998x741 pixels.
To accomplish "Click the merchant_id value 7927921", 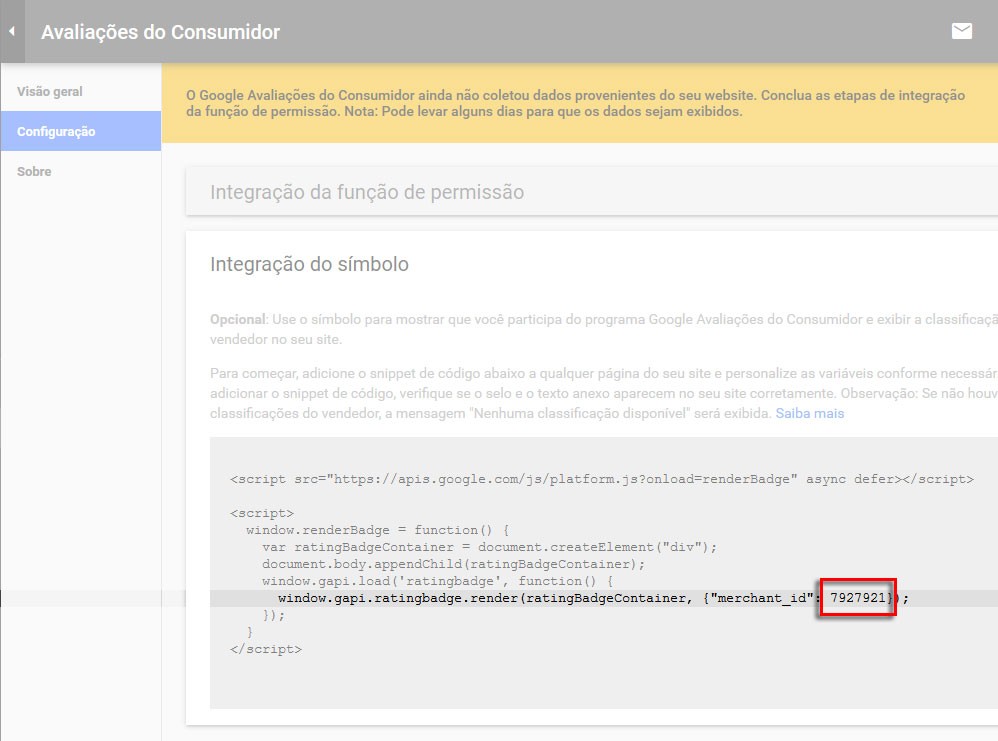I will [857, 597].
